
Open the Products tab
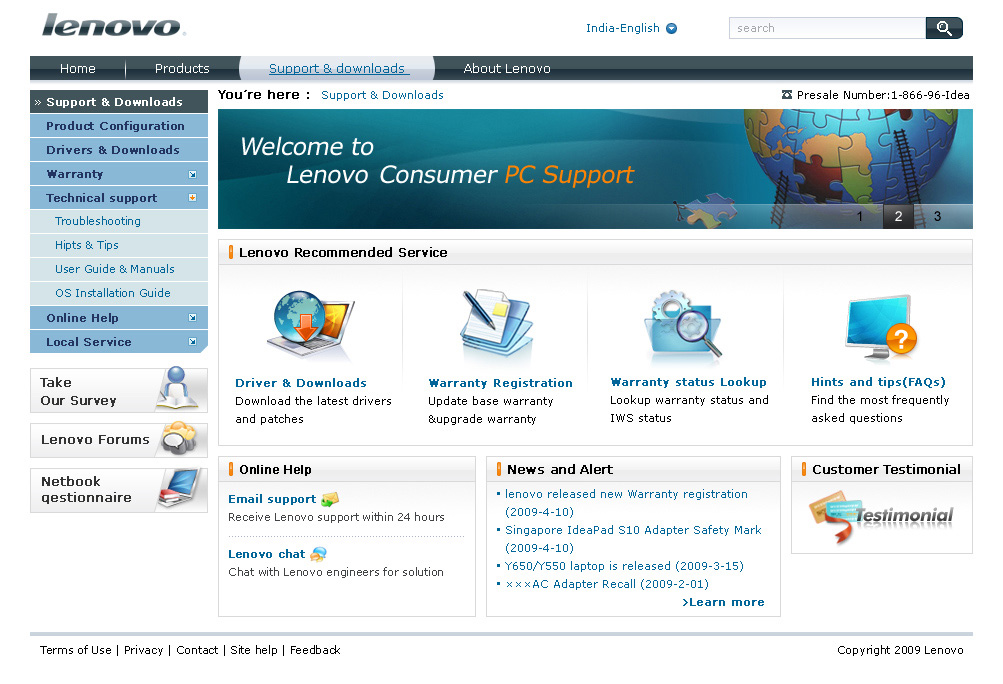click(x=182, y=68)
